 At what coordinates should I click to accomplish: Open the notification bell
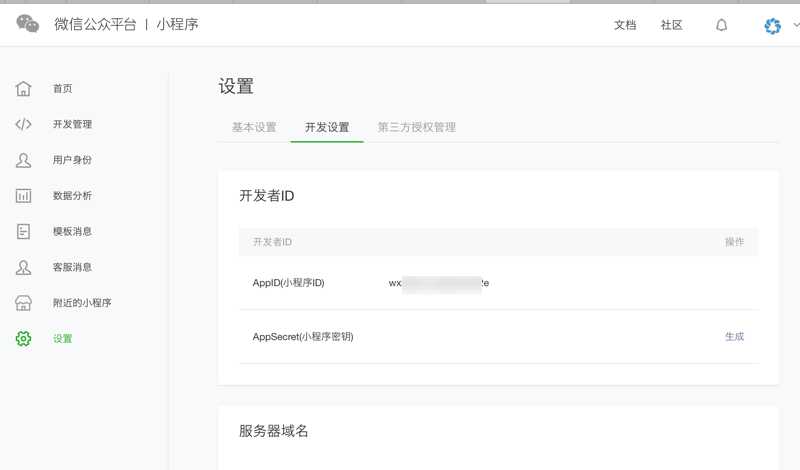(722, 25)
